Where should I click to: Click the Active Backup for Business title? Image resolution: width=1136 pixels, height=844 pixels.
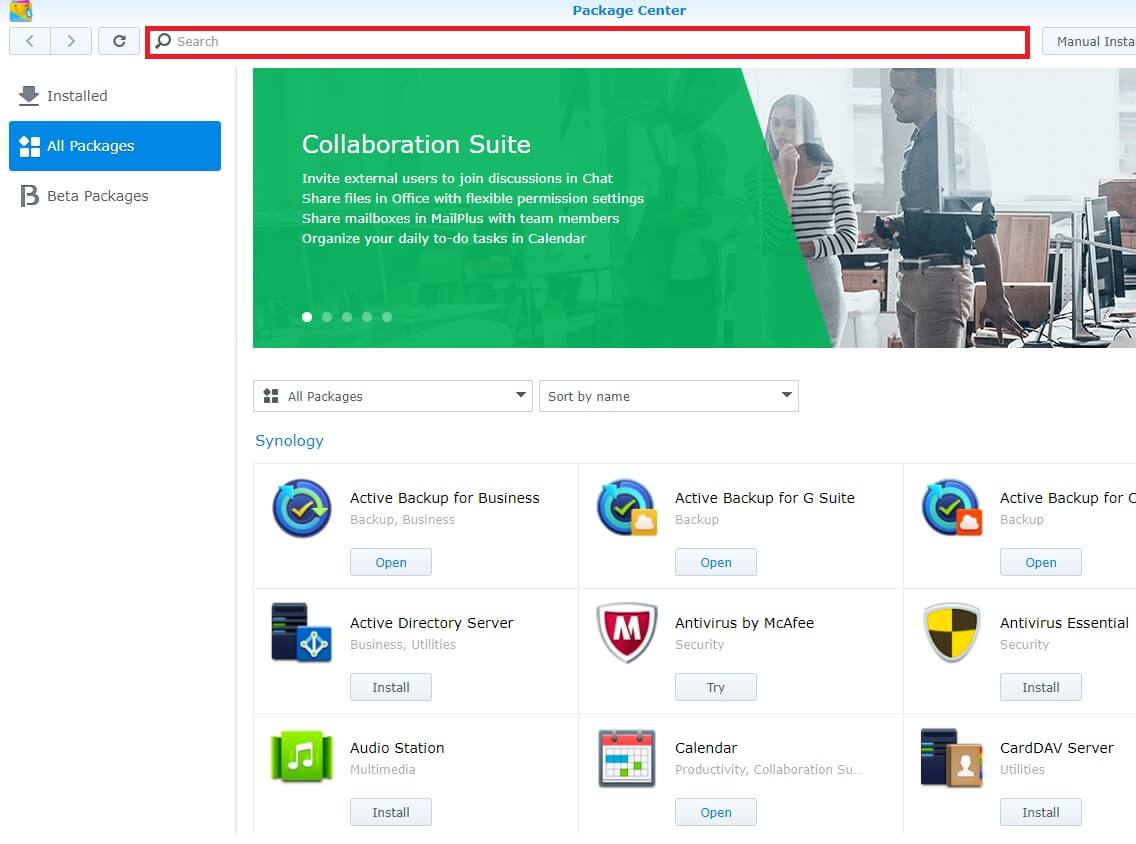[x=445, y=498]
